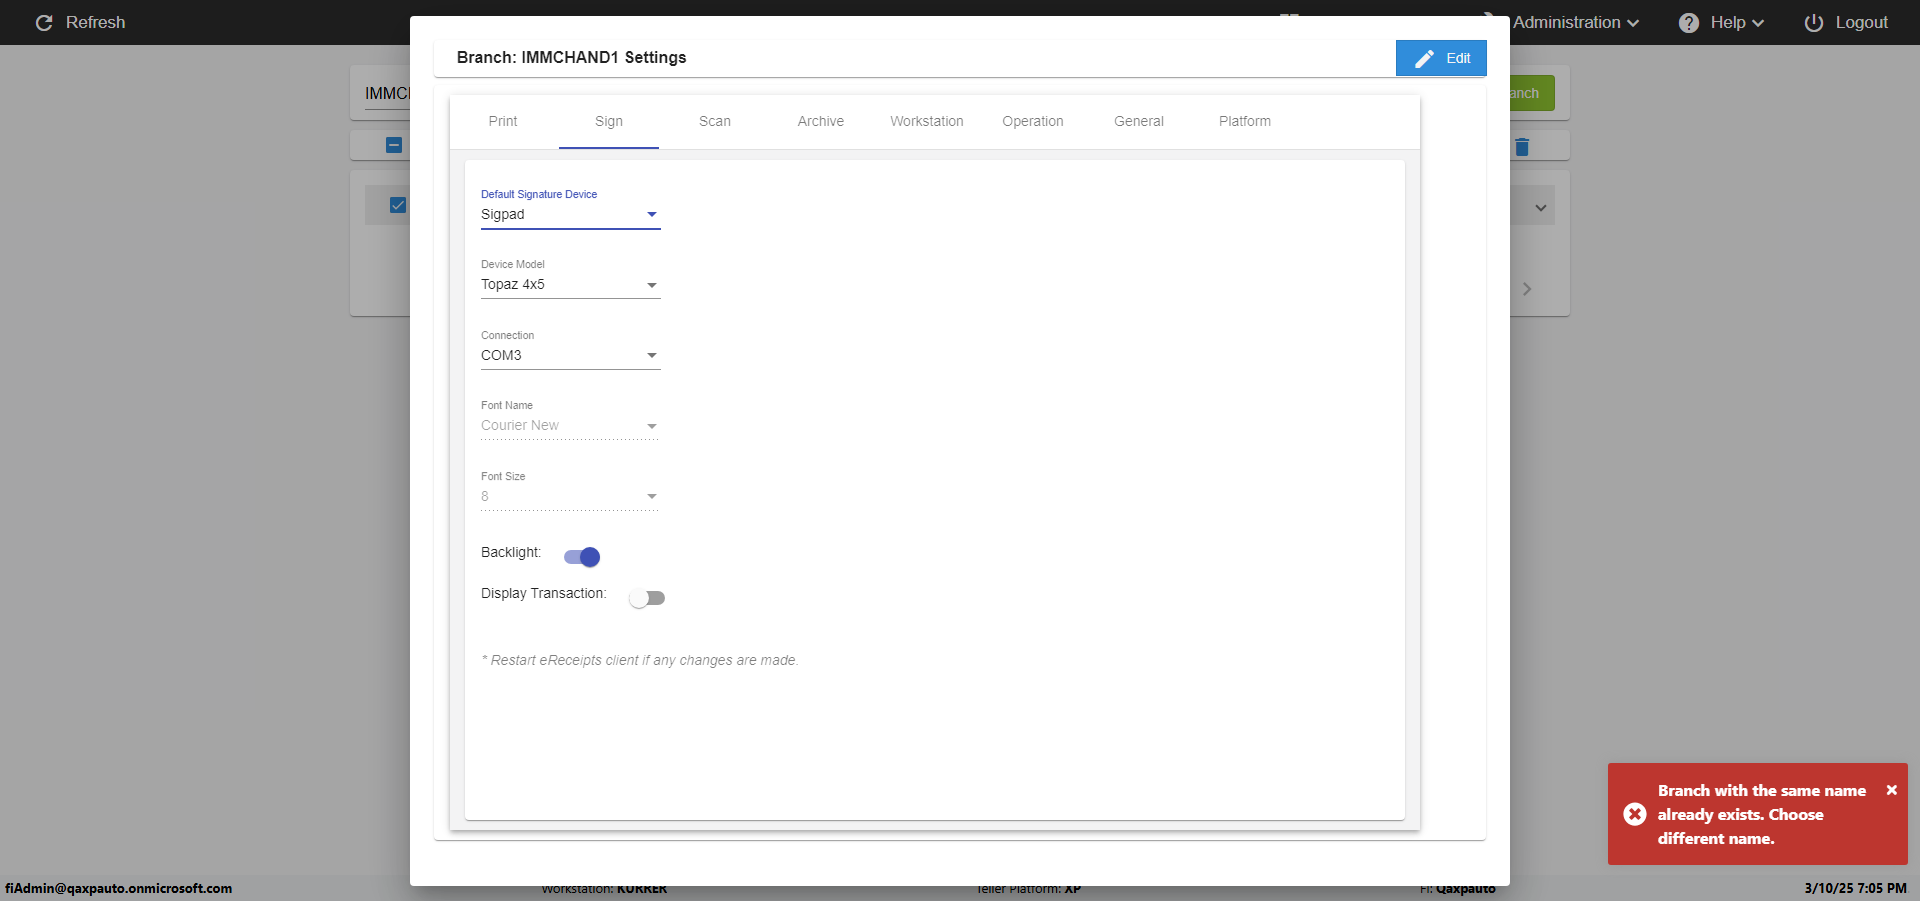Dismiss the error notification with X
1920x901 pixels.
pyautogui.click(x=1892, y=790)
